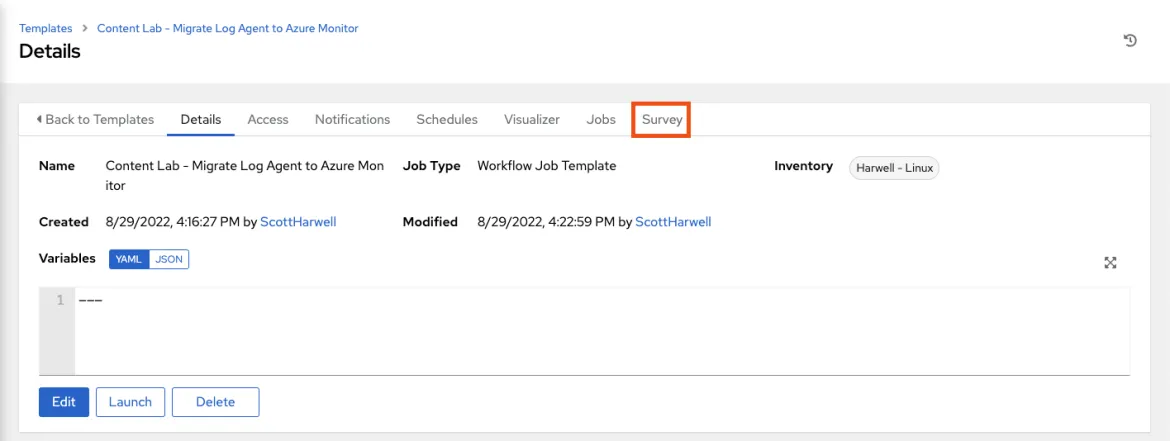Go to the Schedules tab
1170x441 pixels.
tap(447, 119)
